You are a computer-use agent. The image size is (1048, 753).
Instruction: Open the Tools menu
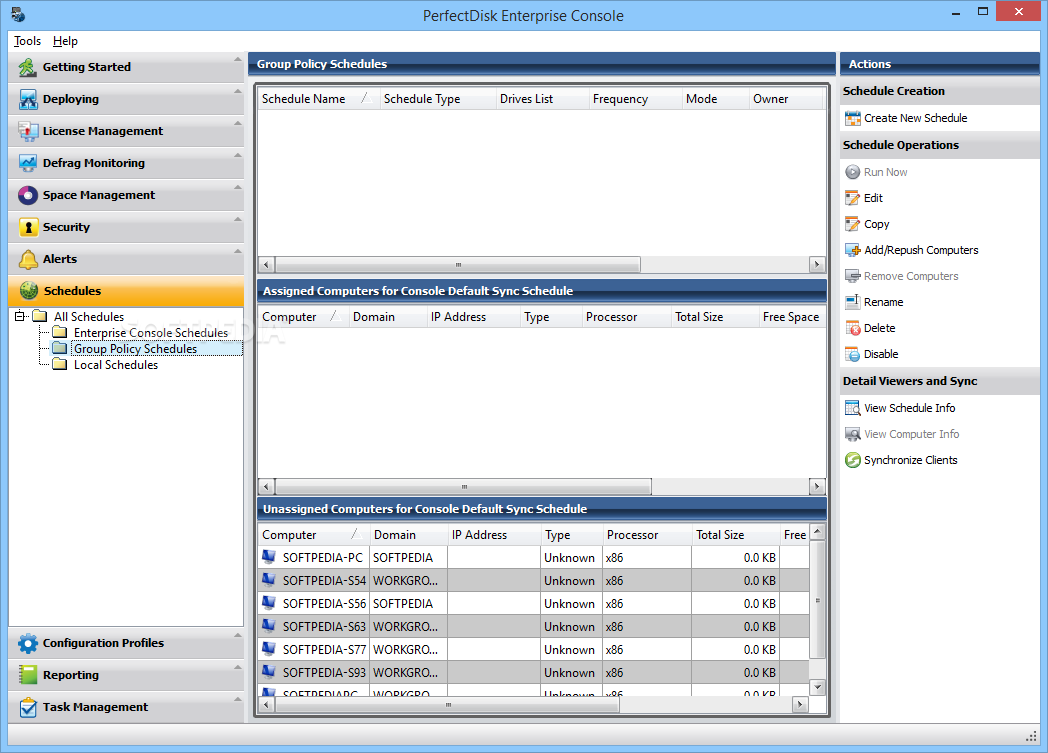coord(27,41)
